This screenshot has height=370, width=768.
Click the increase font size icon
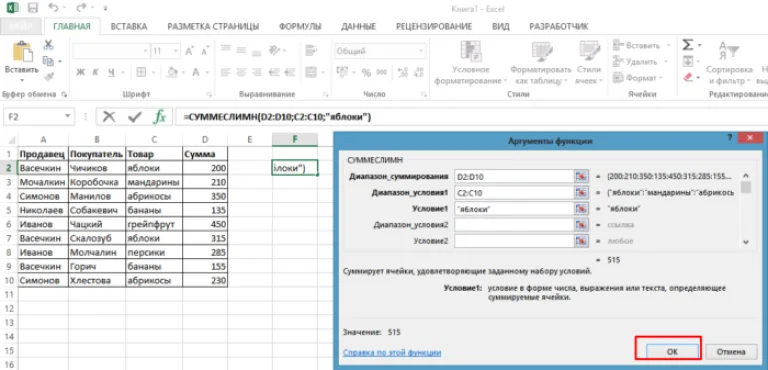point(190,51)
